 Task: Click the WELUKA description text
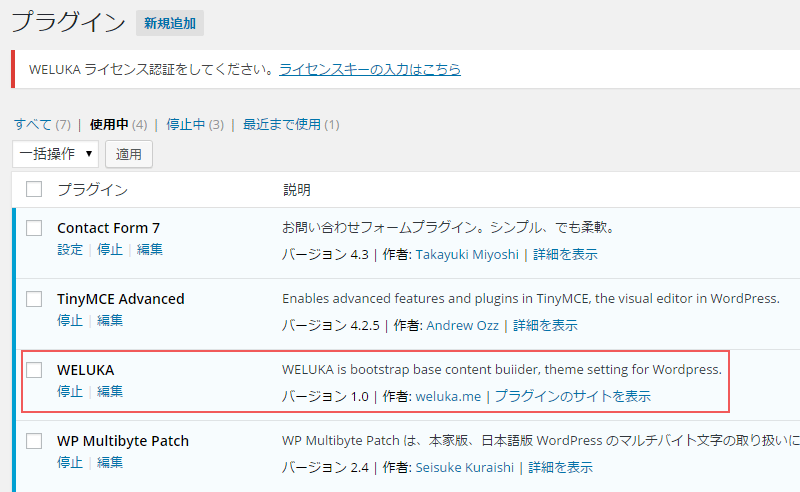(x=502, y=370)
